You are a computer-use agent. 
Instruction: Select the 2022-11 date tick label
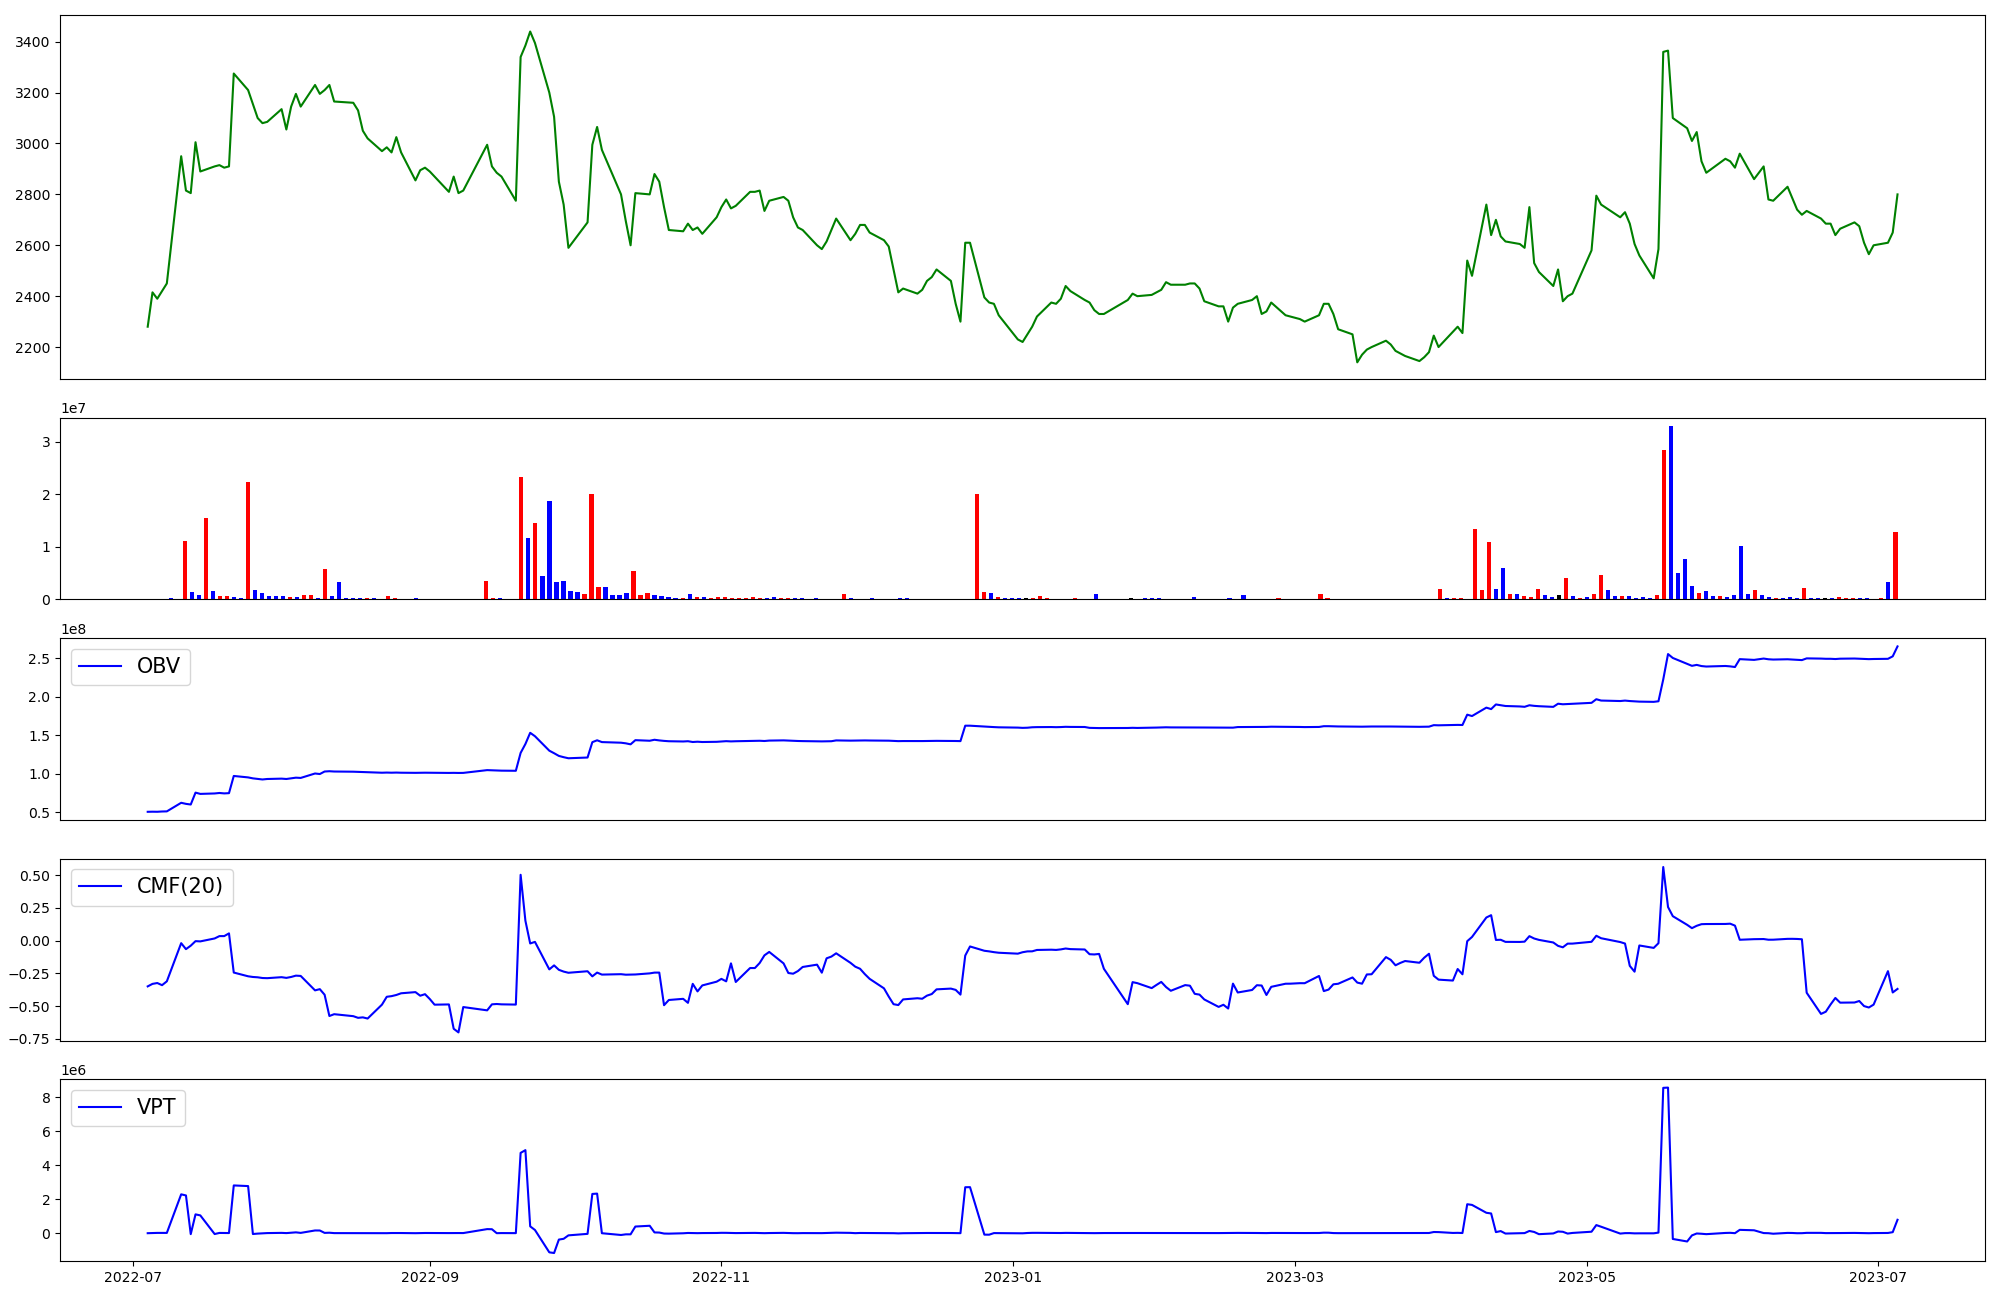721,1276
